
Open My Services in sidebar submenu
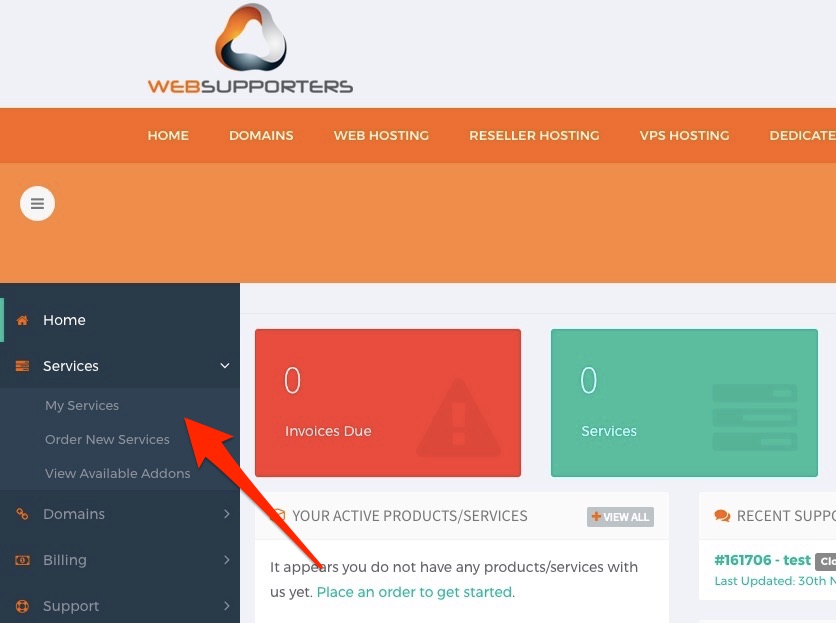[82, 405]
